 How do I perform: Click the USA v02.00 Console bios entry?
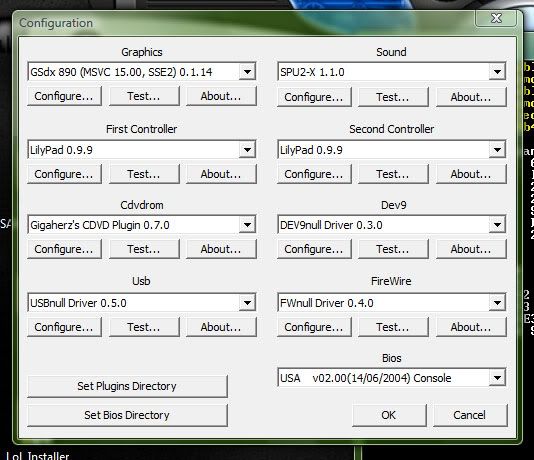(x=366, y=378)
